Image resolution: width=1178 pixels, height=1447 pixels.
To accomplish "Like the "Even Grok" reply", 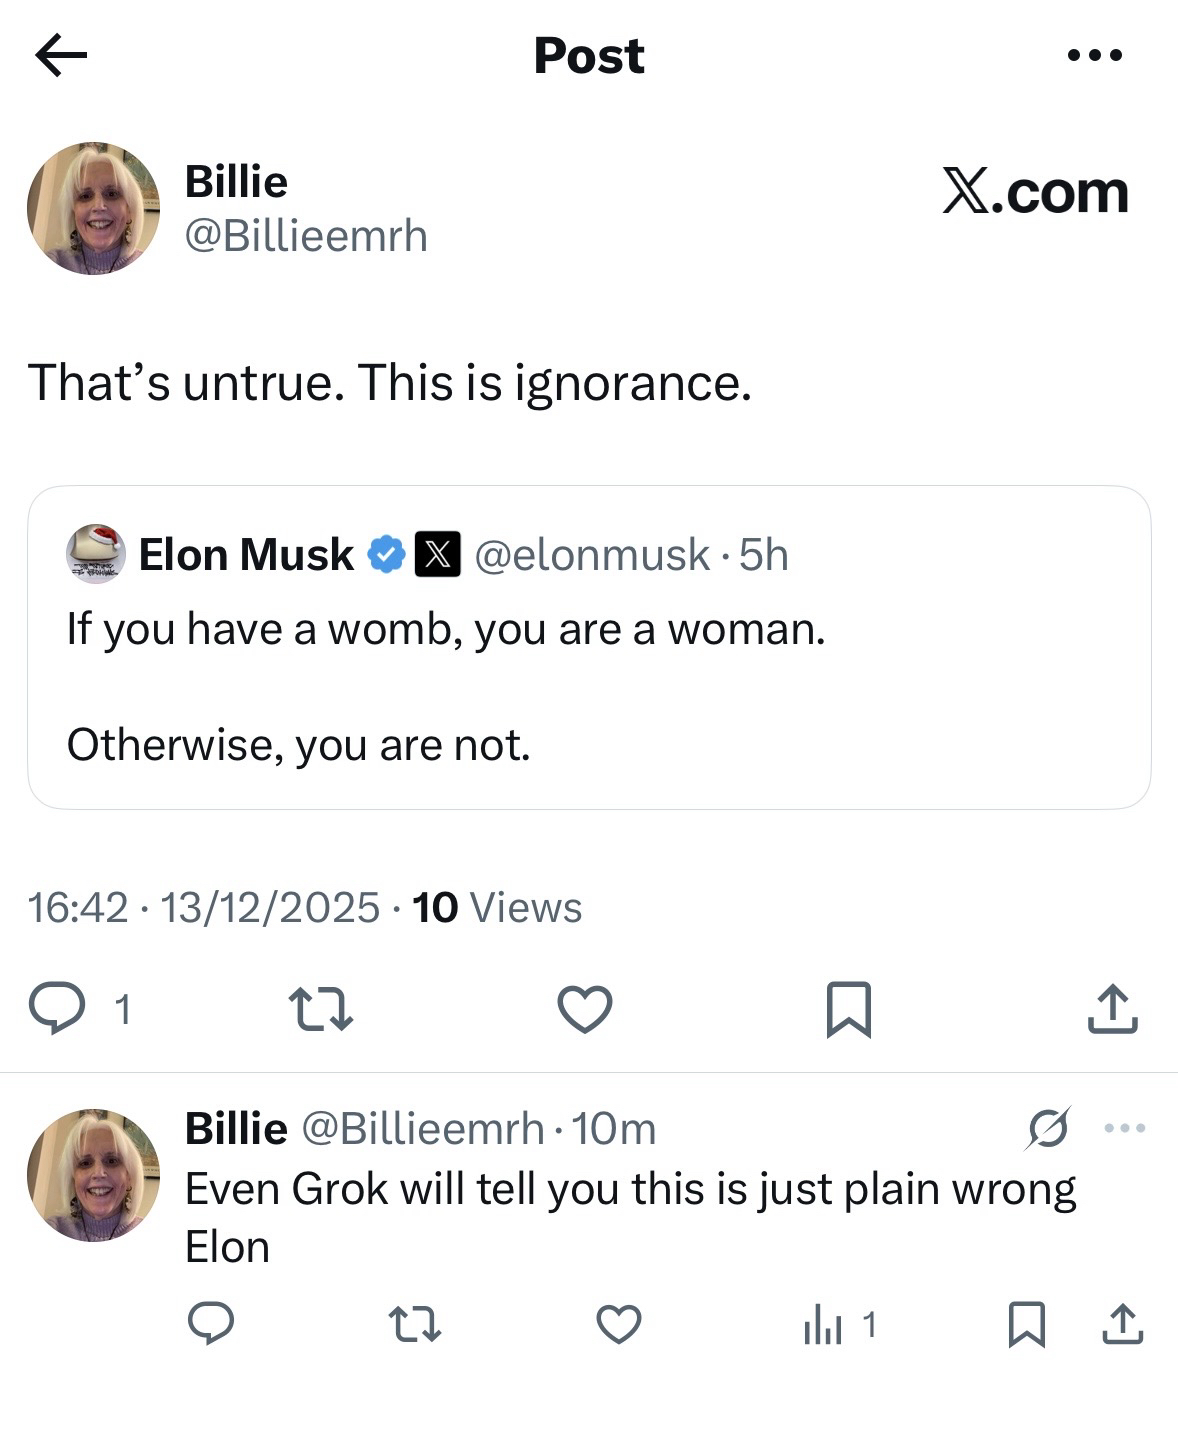I will tap(618, 1324).
